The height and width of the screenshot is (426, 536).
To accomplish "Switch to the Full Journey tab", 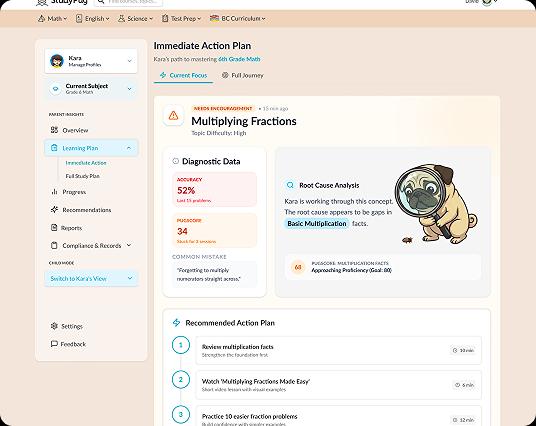I will click(x=242, y=75).
